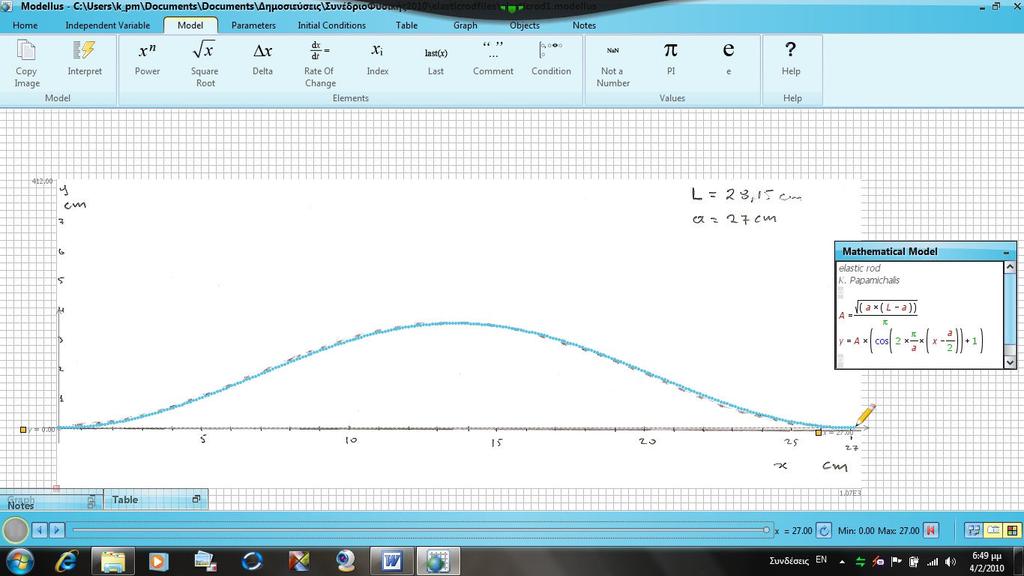Switch to Microsoft Word in the taskbar
Screen dimensions: 1024x576
[392, 561]
